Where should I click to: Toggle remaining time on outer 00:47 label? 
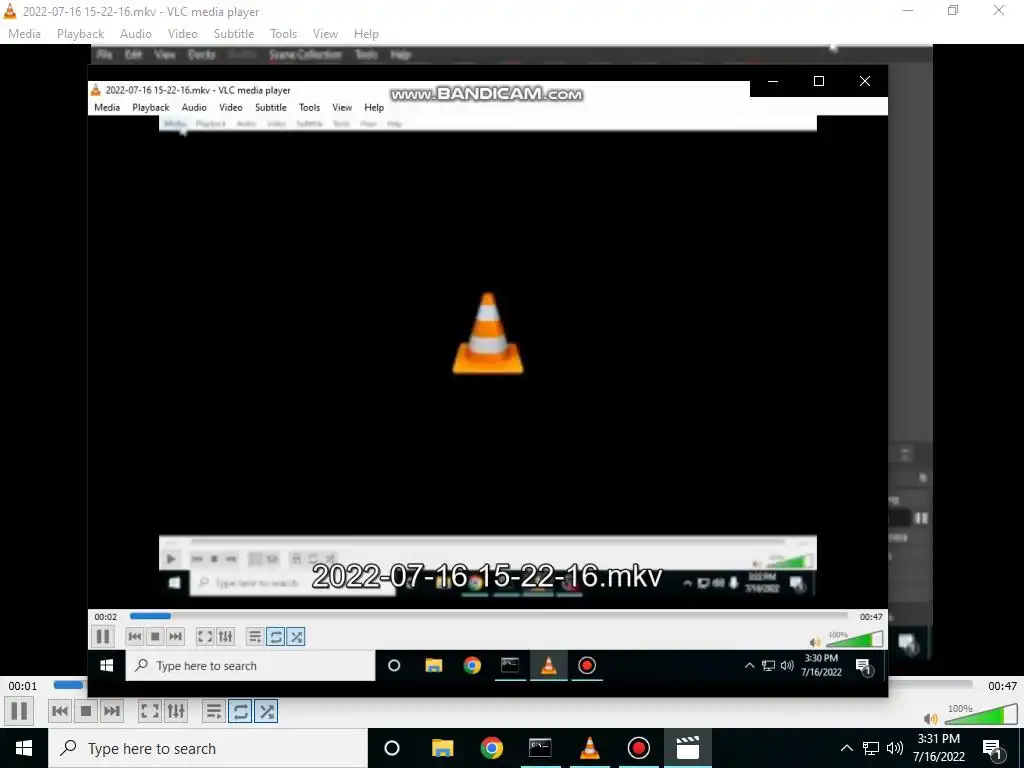(x=1002, y=686)
